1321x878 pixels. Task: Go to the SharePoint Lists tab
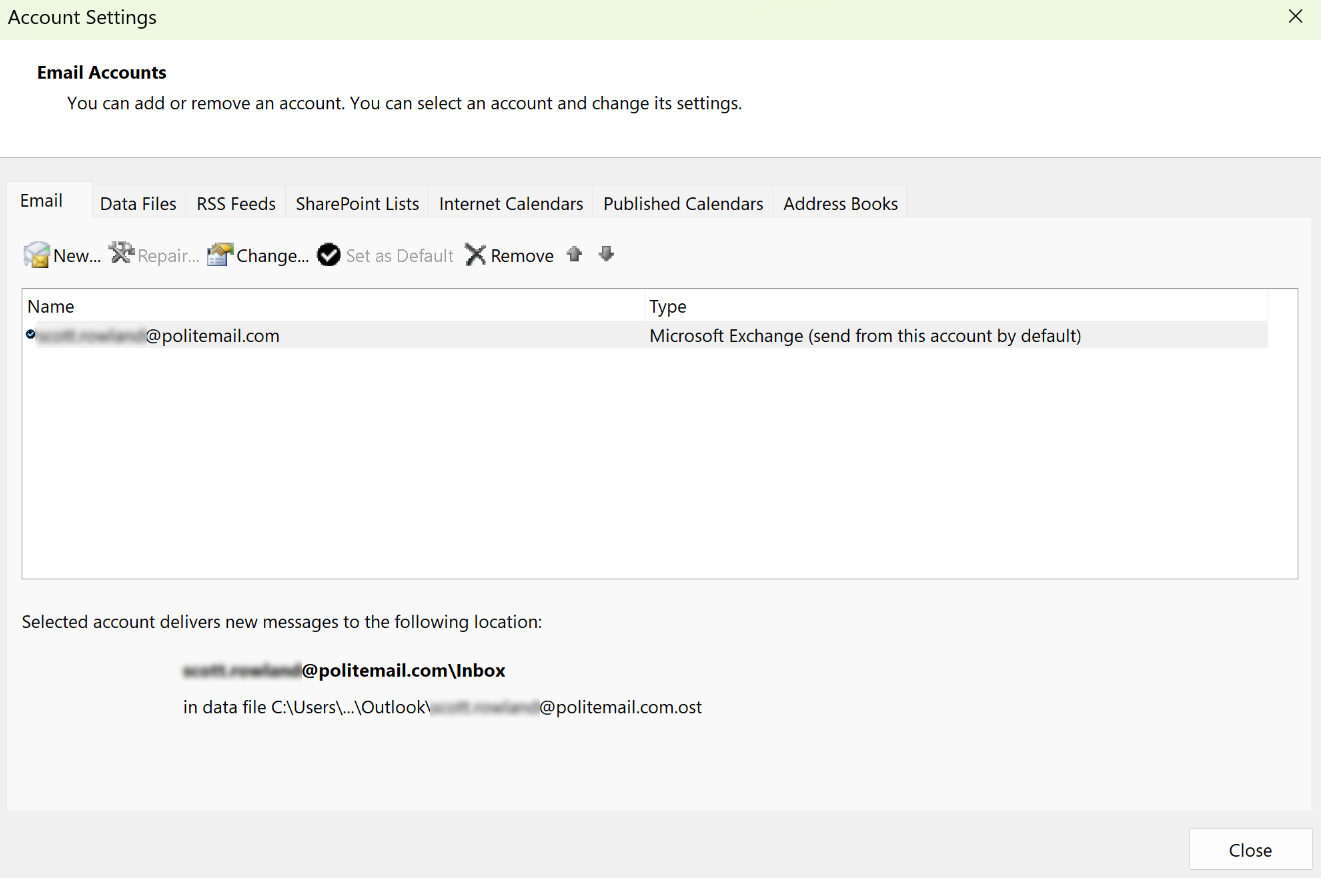(x=357, y=204)
